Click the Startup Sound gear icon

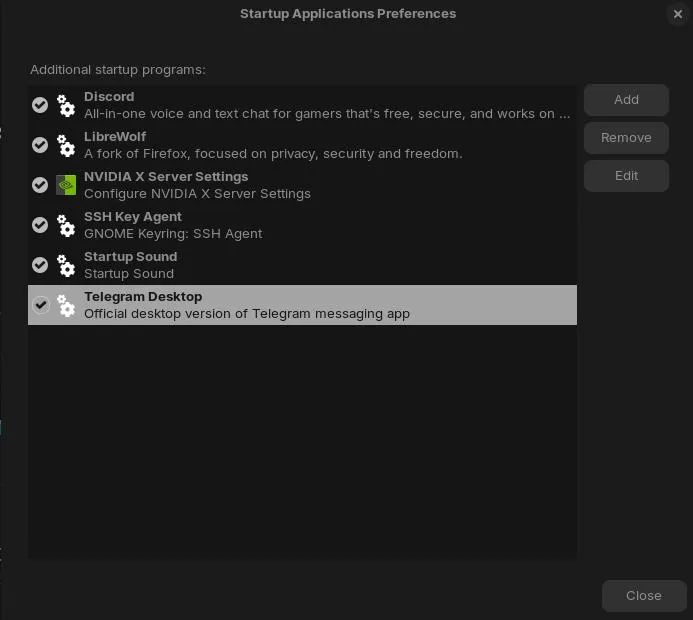66,265
